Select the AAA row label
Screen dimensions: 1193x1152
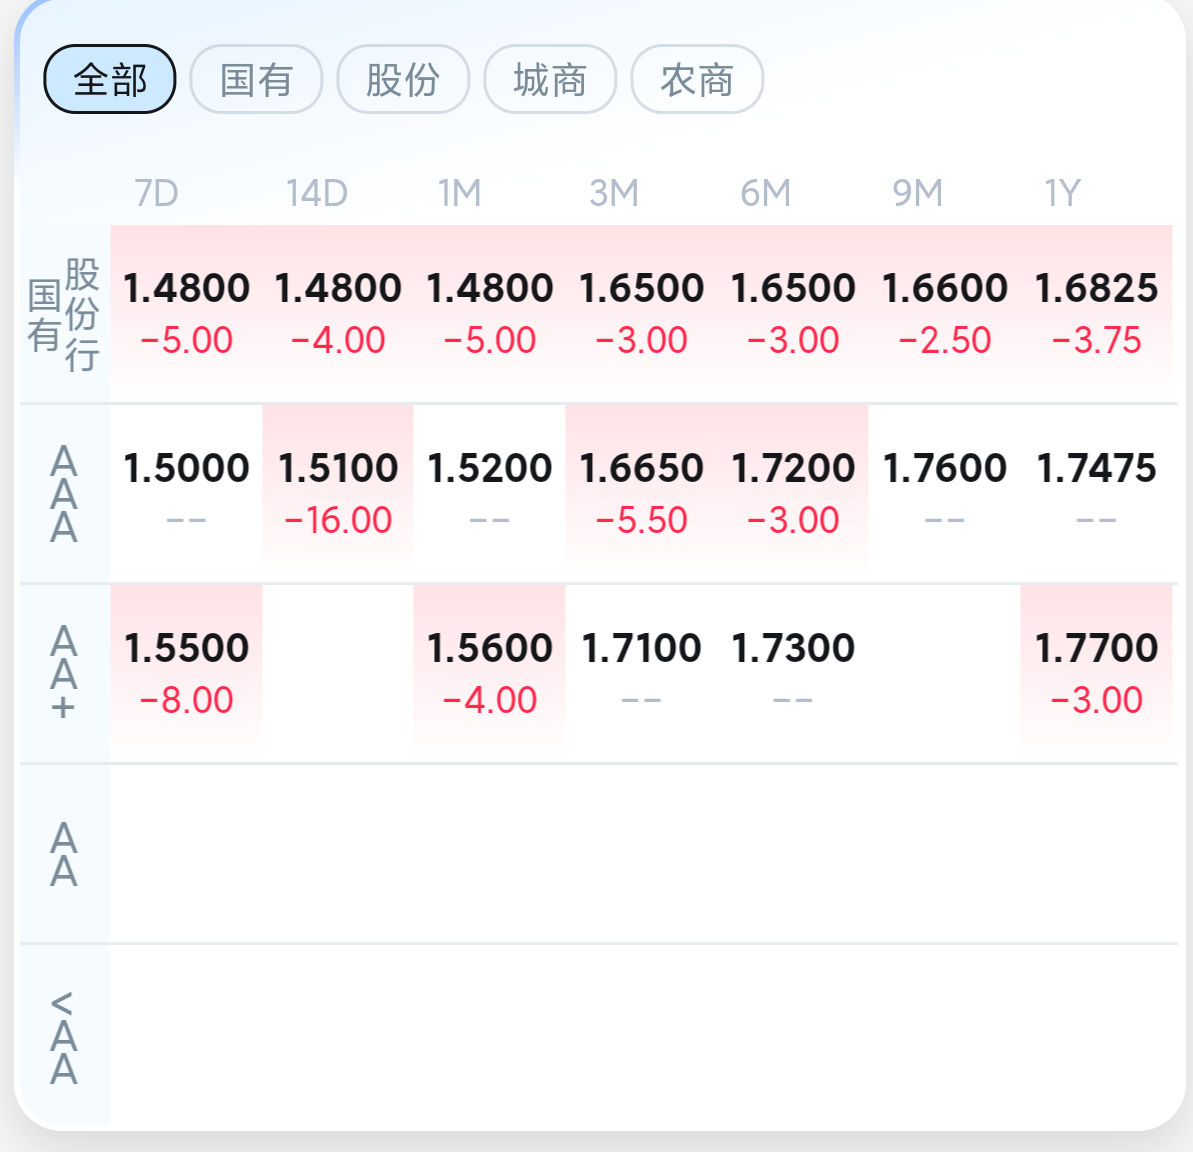(64, 494)
